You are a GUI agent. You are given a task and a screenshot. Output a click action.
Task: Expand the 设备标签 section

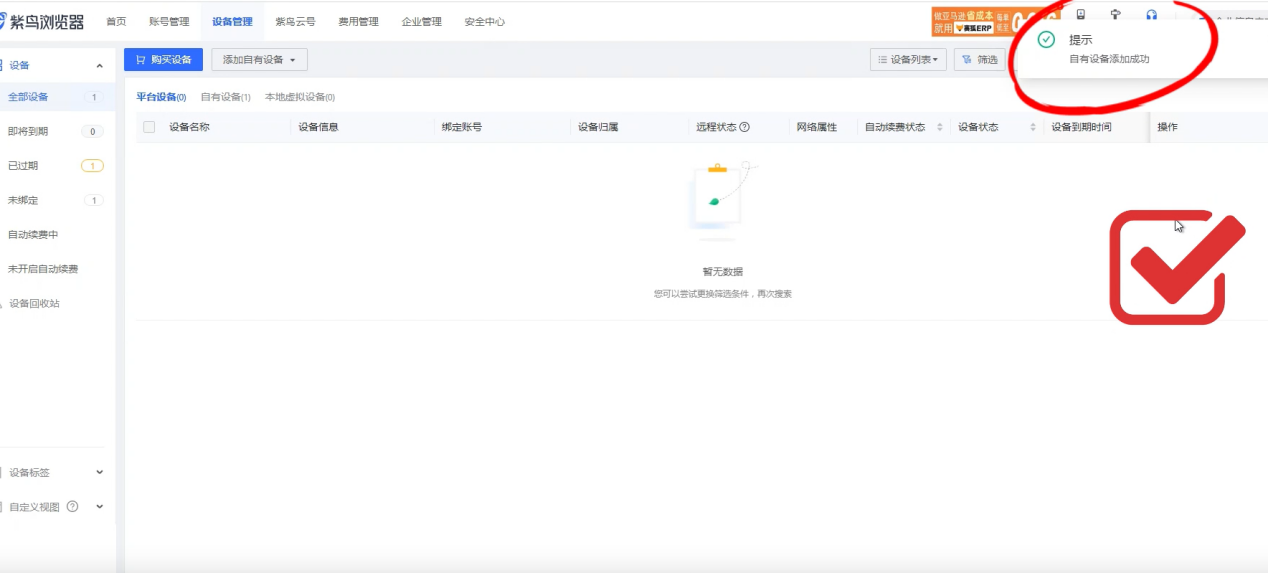pos(99,472)
